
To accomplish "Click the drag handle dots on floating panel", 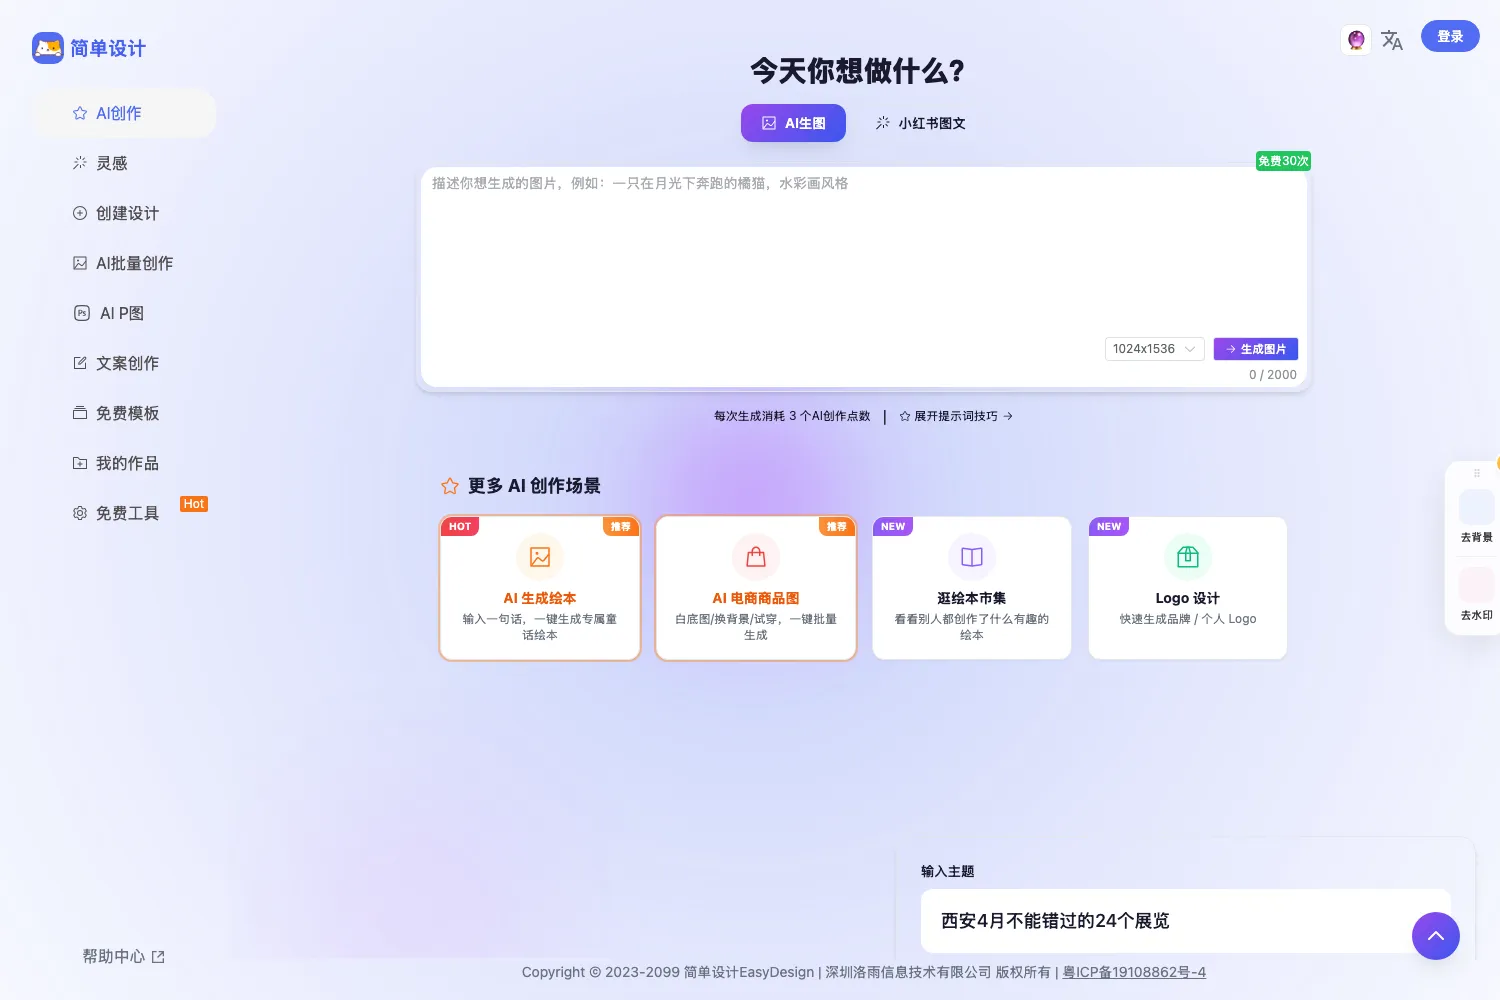I will pos(1477,473).
